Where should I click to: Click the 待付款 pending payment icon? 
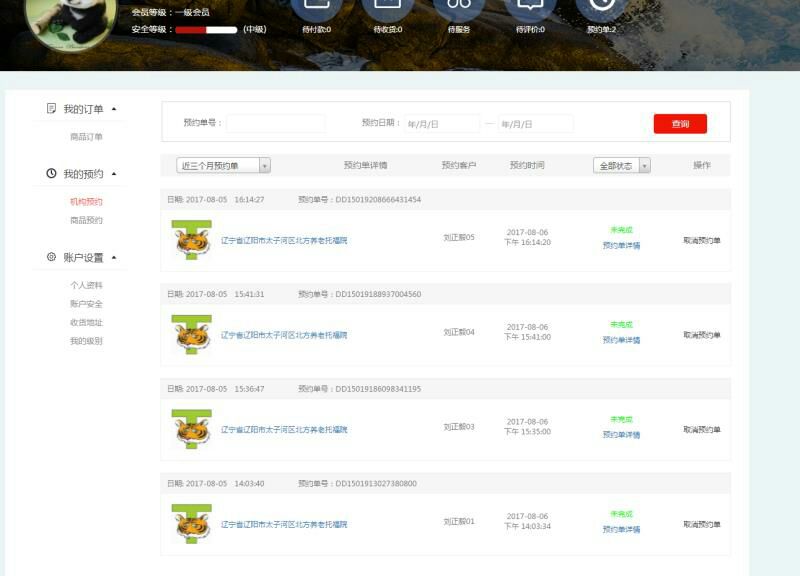316,8
